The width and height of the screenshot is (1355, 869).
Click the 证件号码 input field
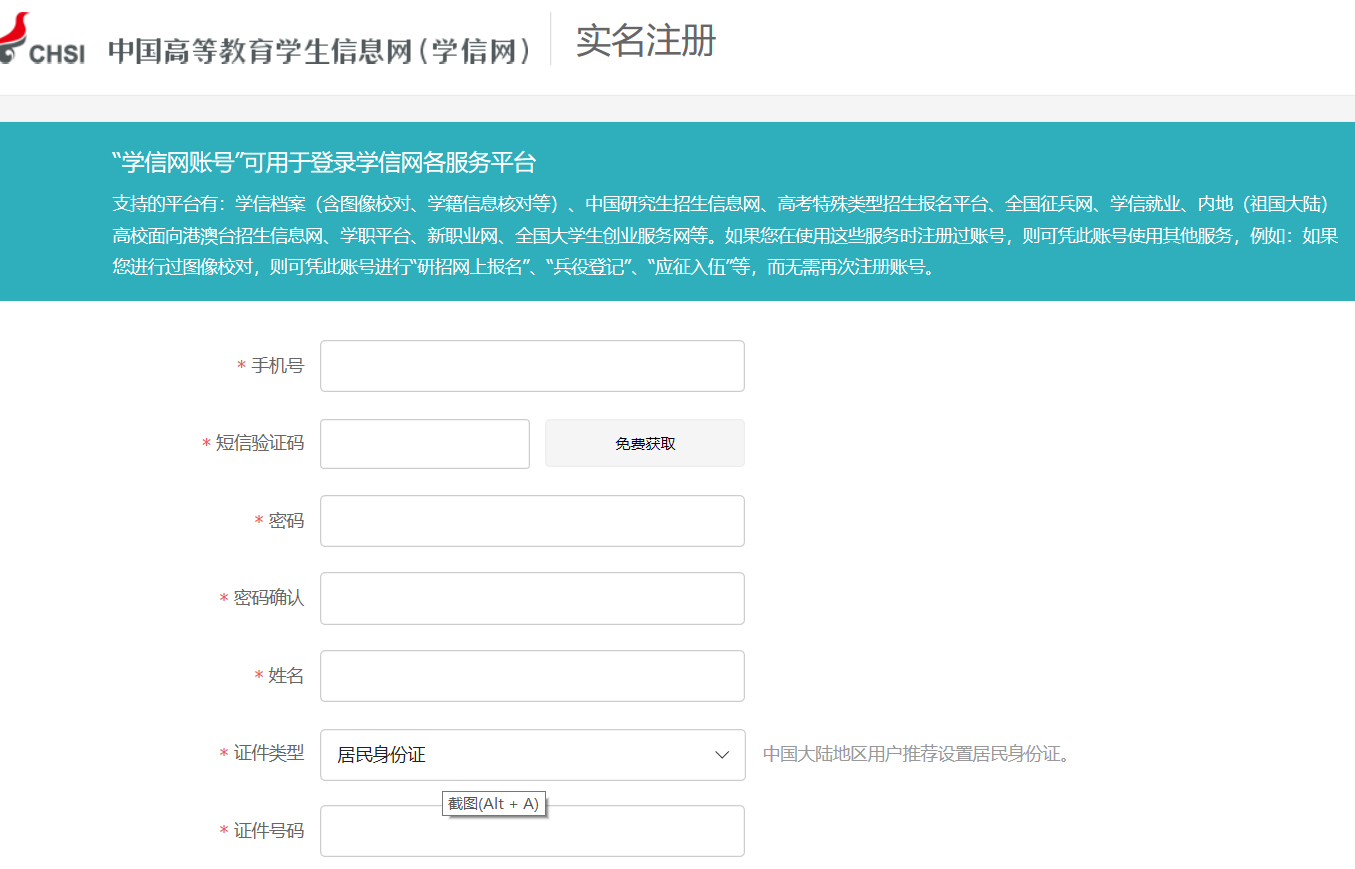(x=532, y=831)
